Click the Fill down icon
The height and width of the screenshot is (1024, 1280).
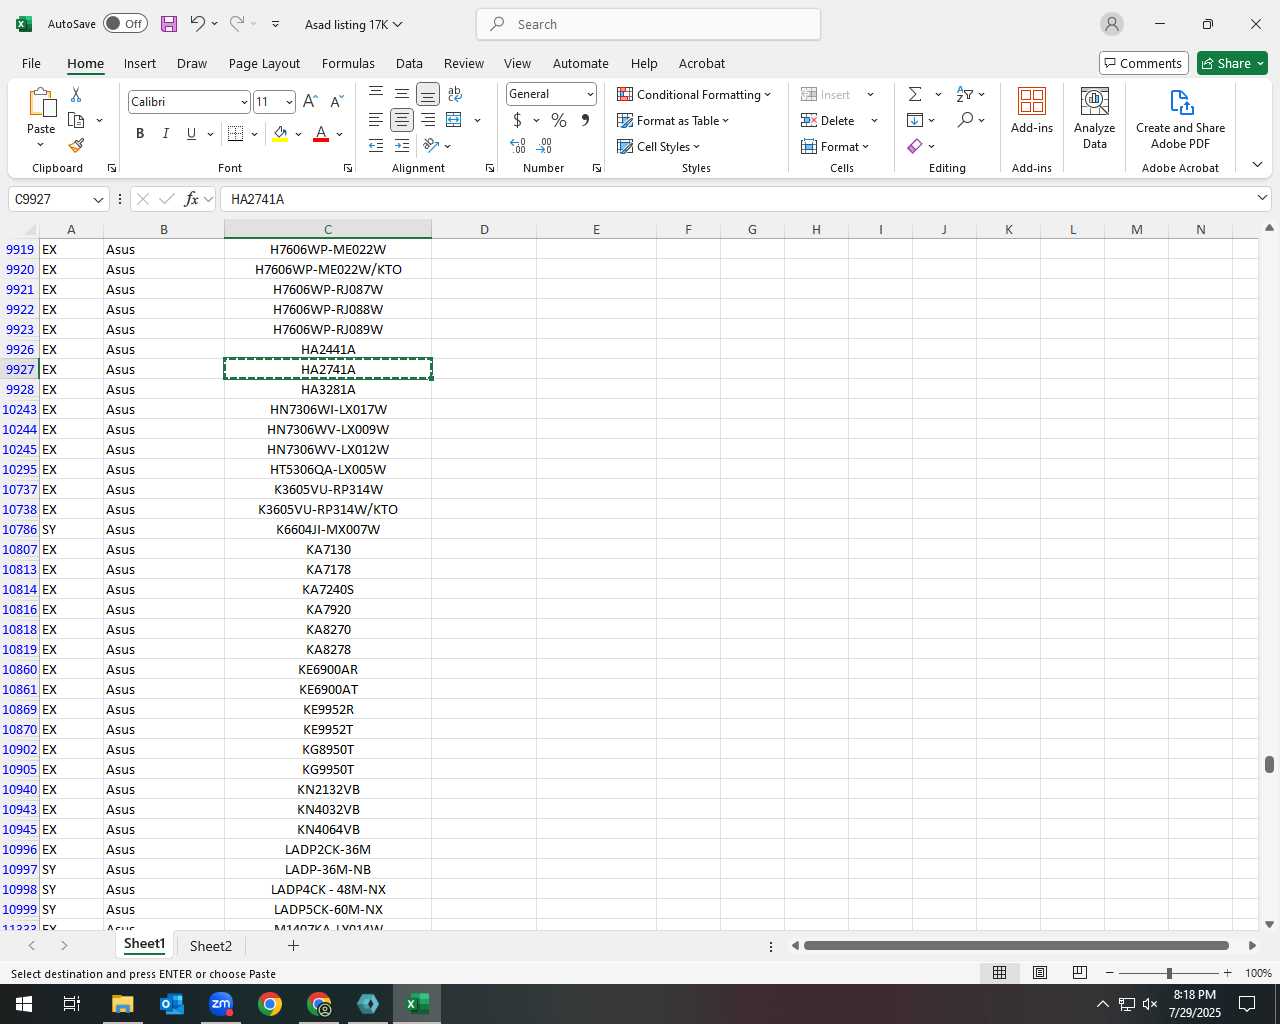click(915, 120)
